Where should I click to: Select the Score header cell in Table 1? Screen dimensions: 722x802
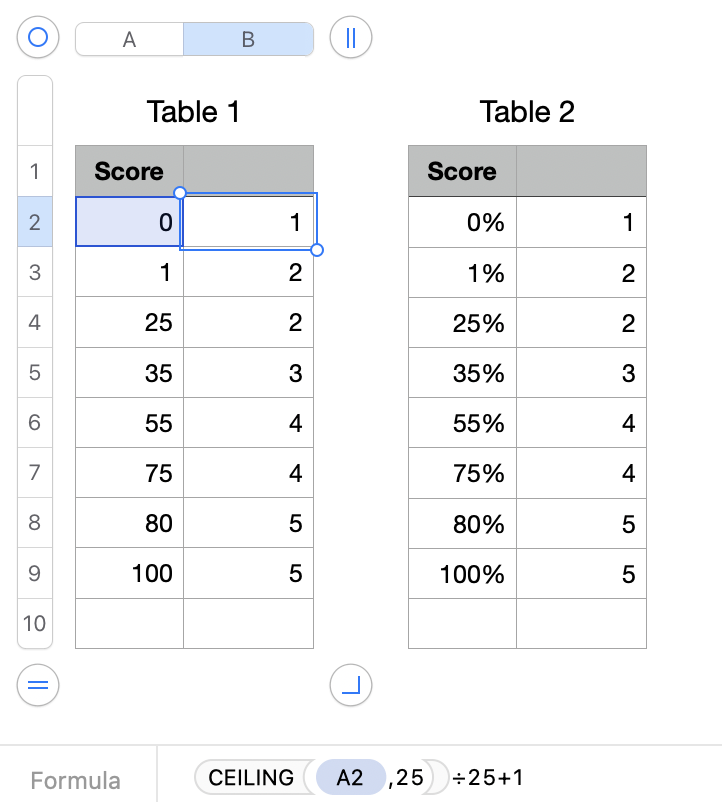pyautogui.click(x=129, y=171)
